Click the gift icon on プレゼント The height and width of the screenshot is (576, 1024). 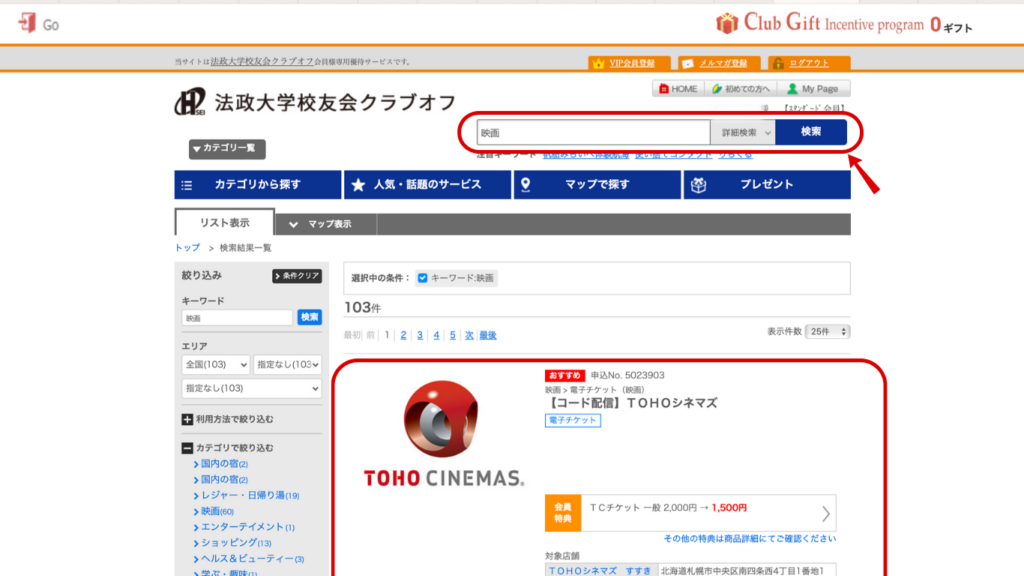tap(699, 185)
